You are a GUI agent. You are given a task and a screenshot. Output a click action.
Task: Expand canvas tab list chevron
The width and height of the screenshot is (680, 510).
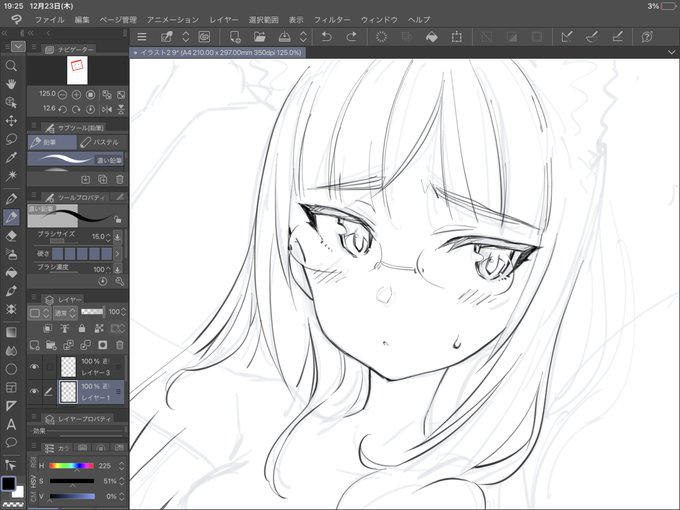click(x=672, y=52)
